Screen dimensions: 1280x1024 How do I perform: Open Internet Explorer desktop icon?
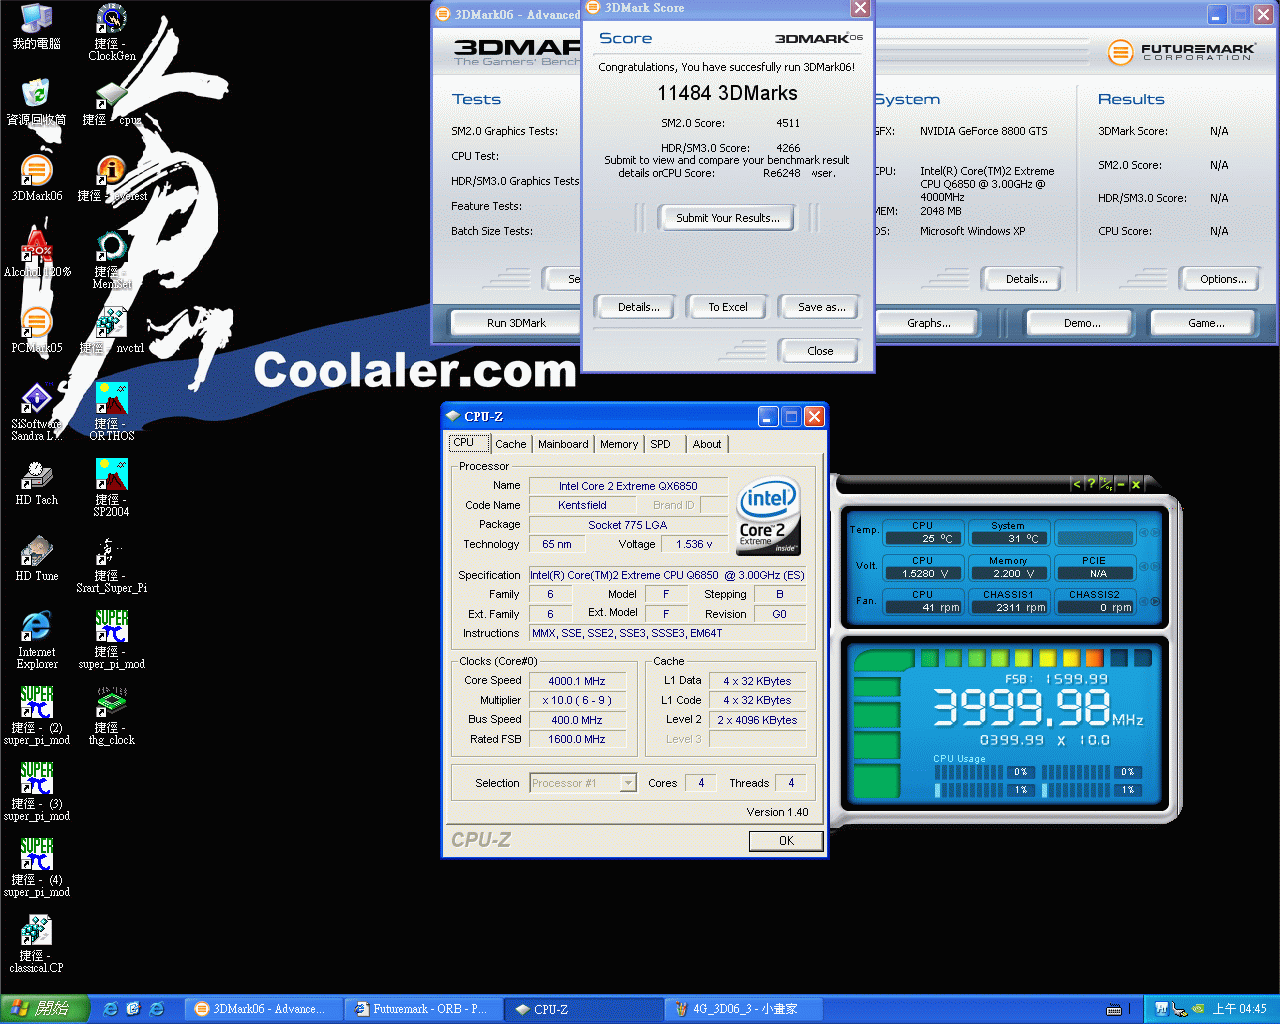coord(36,640)
